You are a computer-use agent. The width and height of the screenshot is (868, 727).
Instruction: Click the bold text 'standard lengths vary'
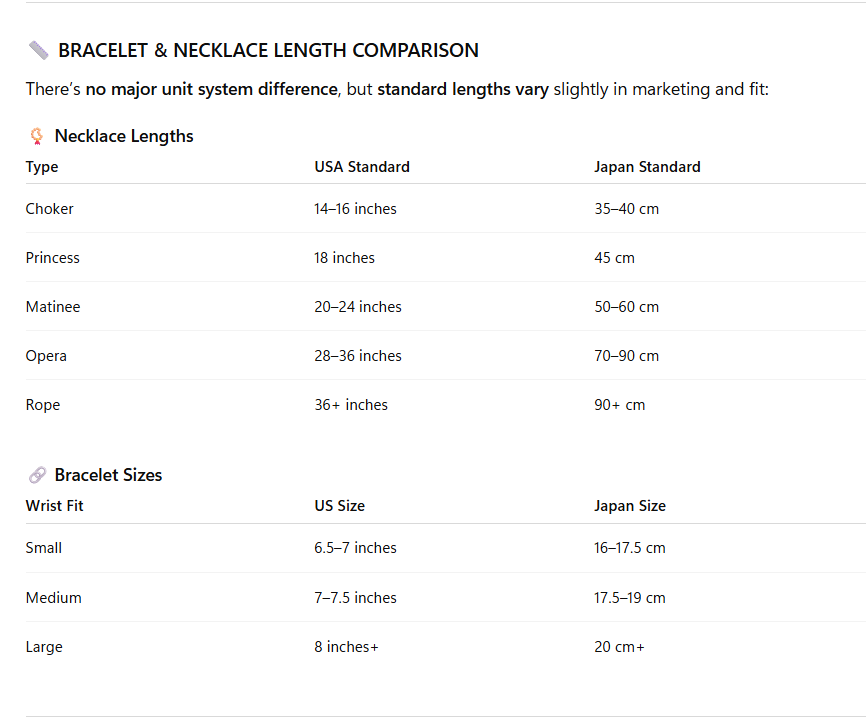463,89
